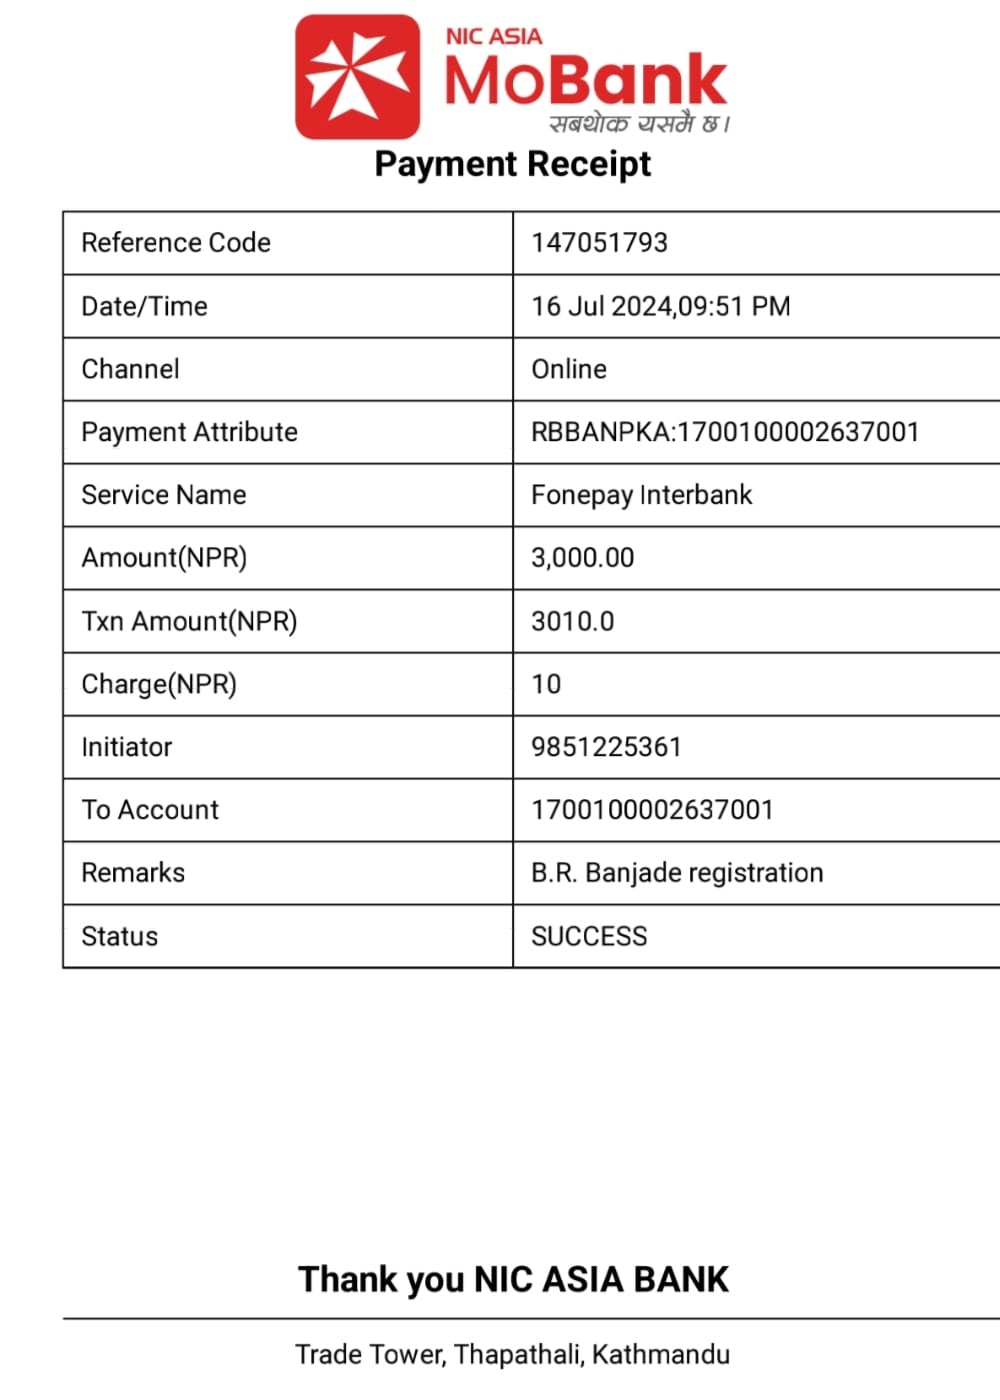Screen dimensions: 1000x1400
Task: Click the Charge value 10
Action: (546, 684)
